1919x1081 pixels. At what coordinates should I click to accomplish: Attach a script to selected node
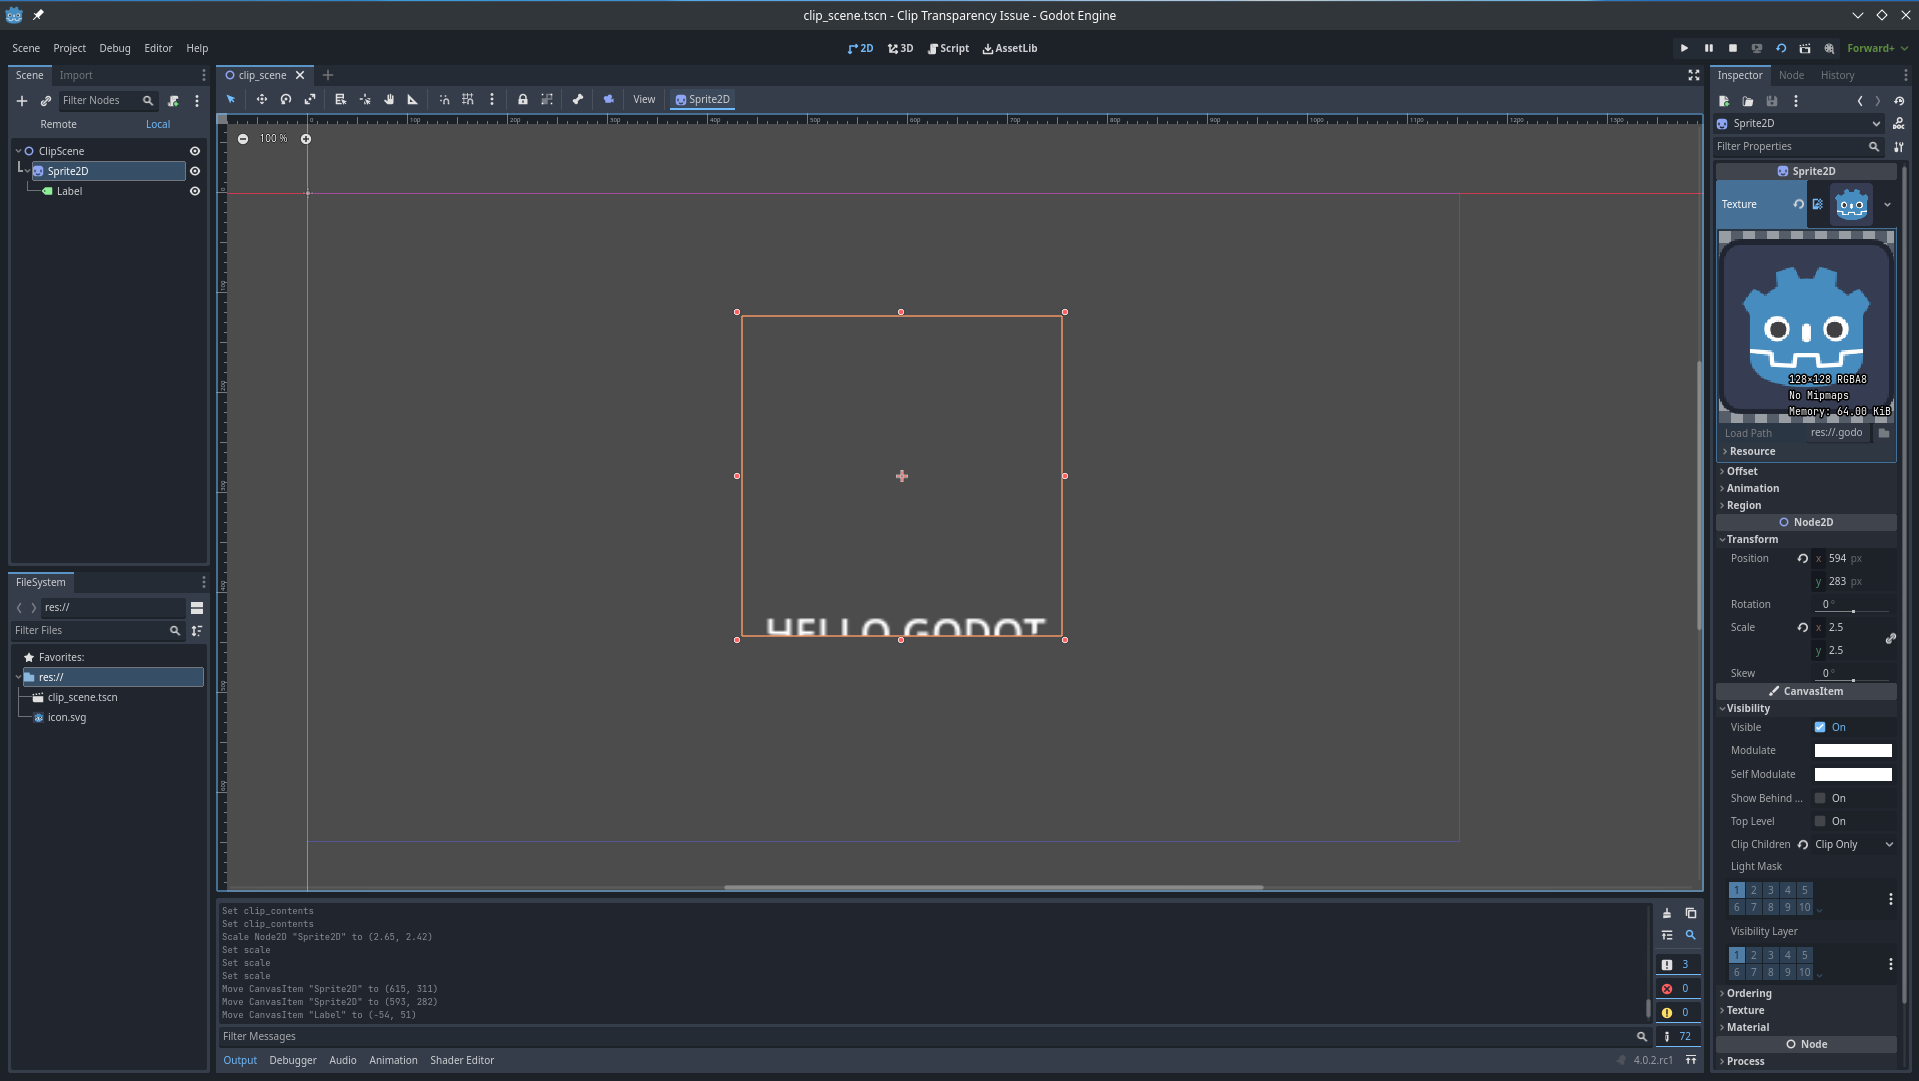click(x=173, y=100)
